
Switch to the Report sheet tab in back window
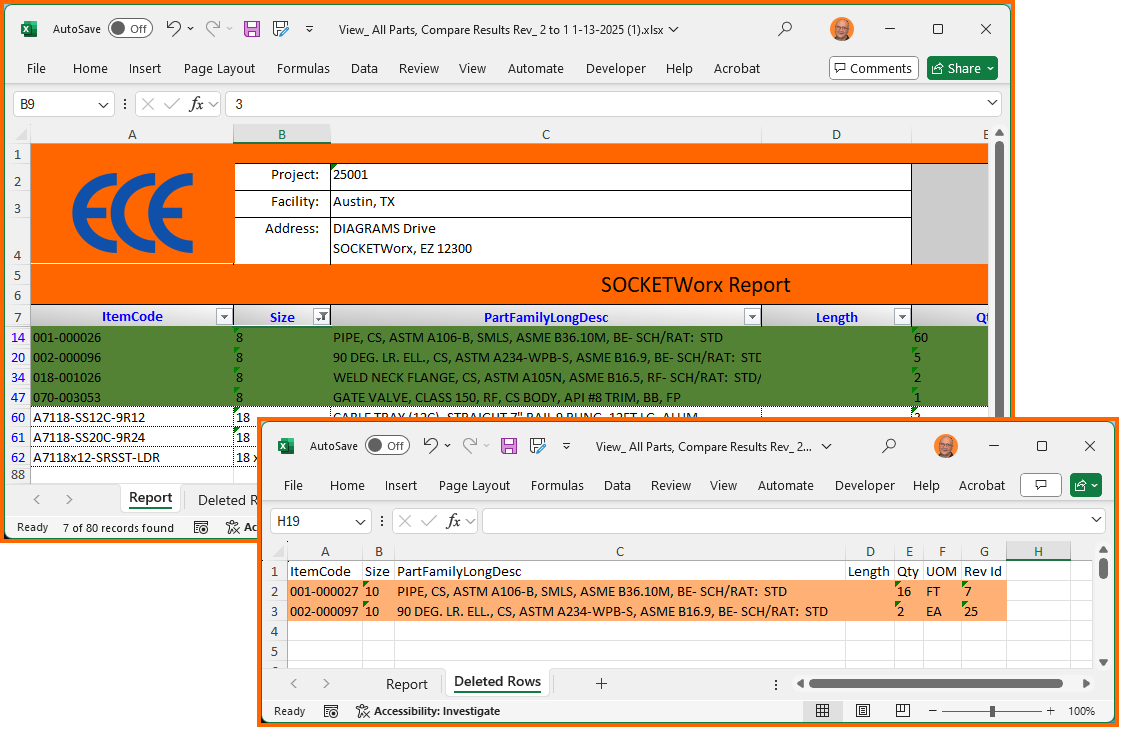150,498
